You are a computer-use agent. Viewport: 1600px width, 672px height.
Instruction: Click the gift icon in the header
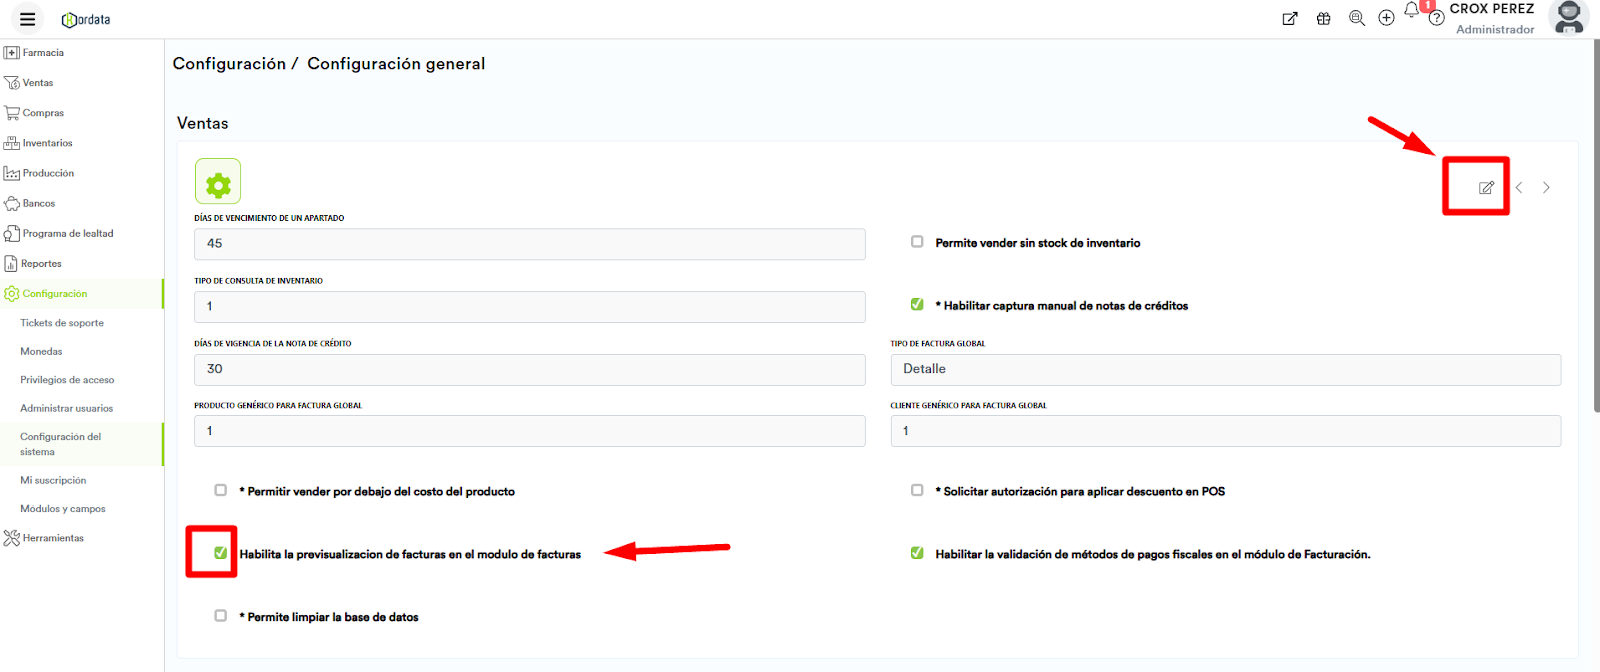1323,19
